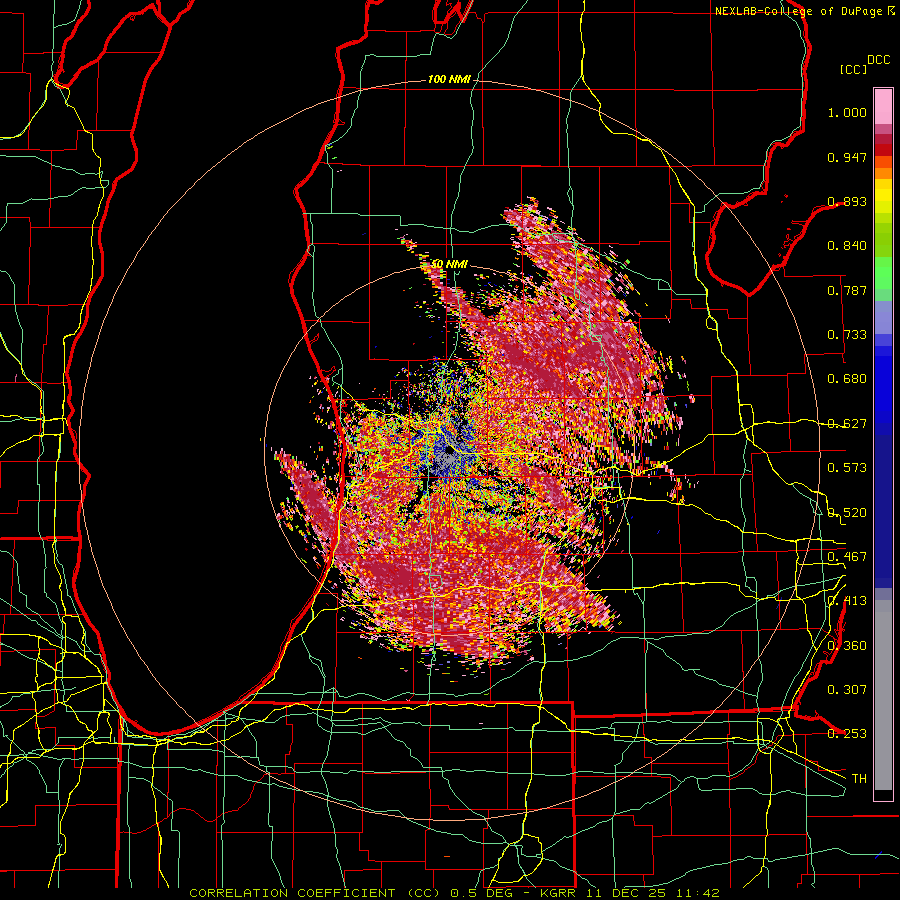
Task: Click the 100 NMI range ring label
Action: [x=449, y=79]
